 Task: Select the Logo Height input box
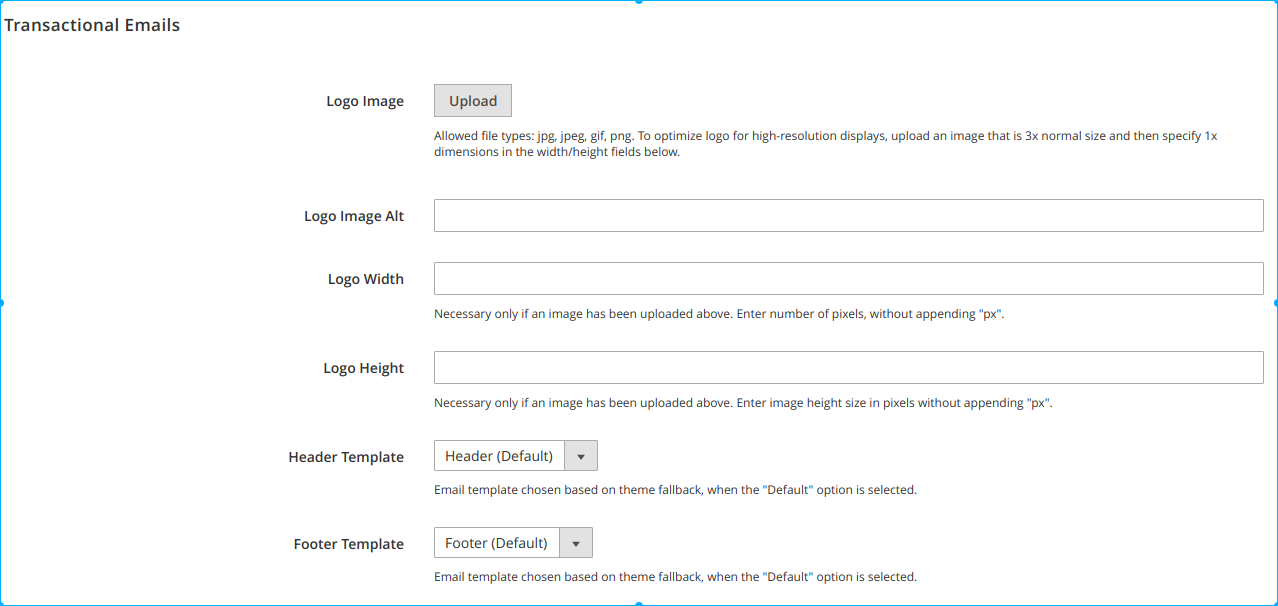[x=848, y=368]
